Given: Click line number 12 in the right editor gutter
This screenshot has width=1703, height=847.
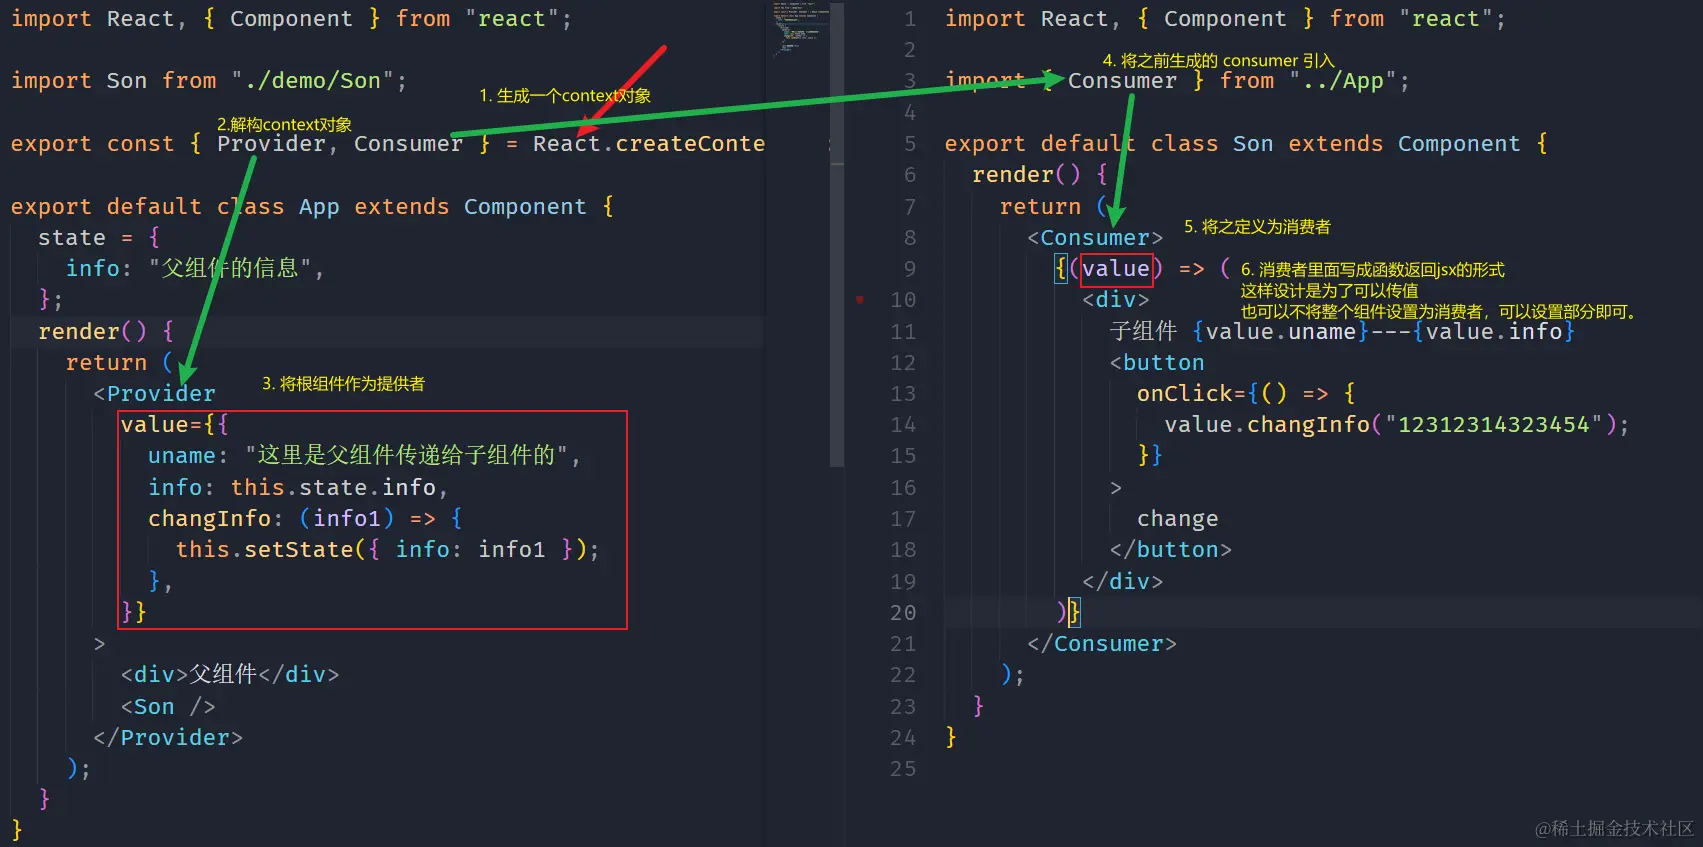Looking at the screenshot, I should tap(903, 363).
